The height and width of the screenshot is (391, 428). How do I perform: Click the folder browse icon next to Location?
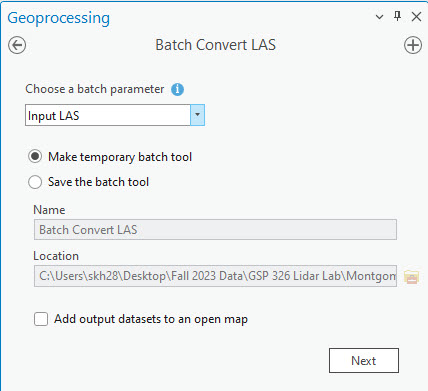[x=411, y=277]
